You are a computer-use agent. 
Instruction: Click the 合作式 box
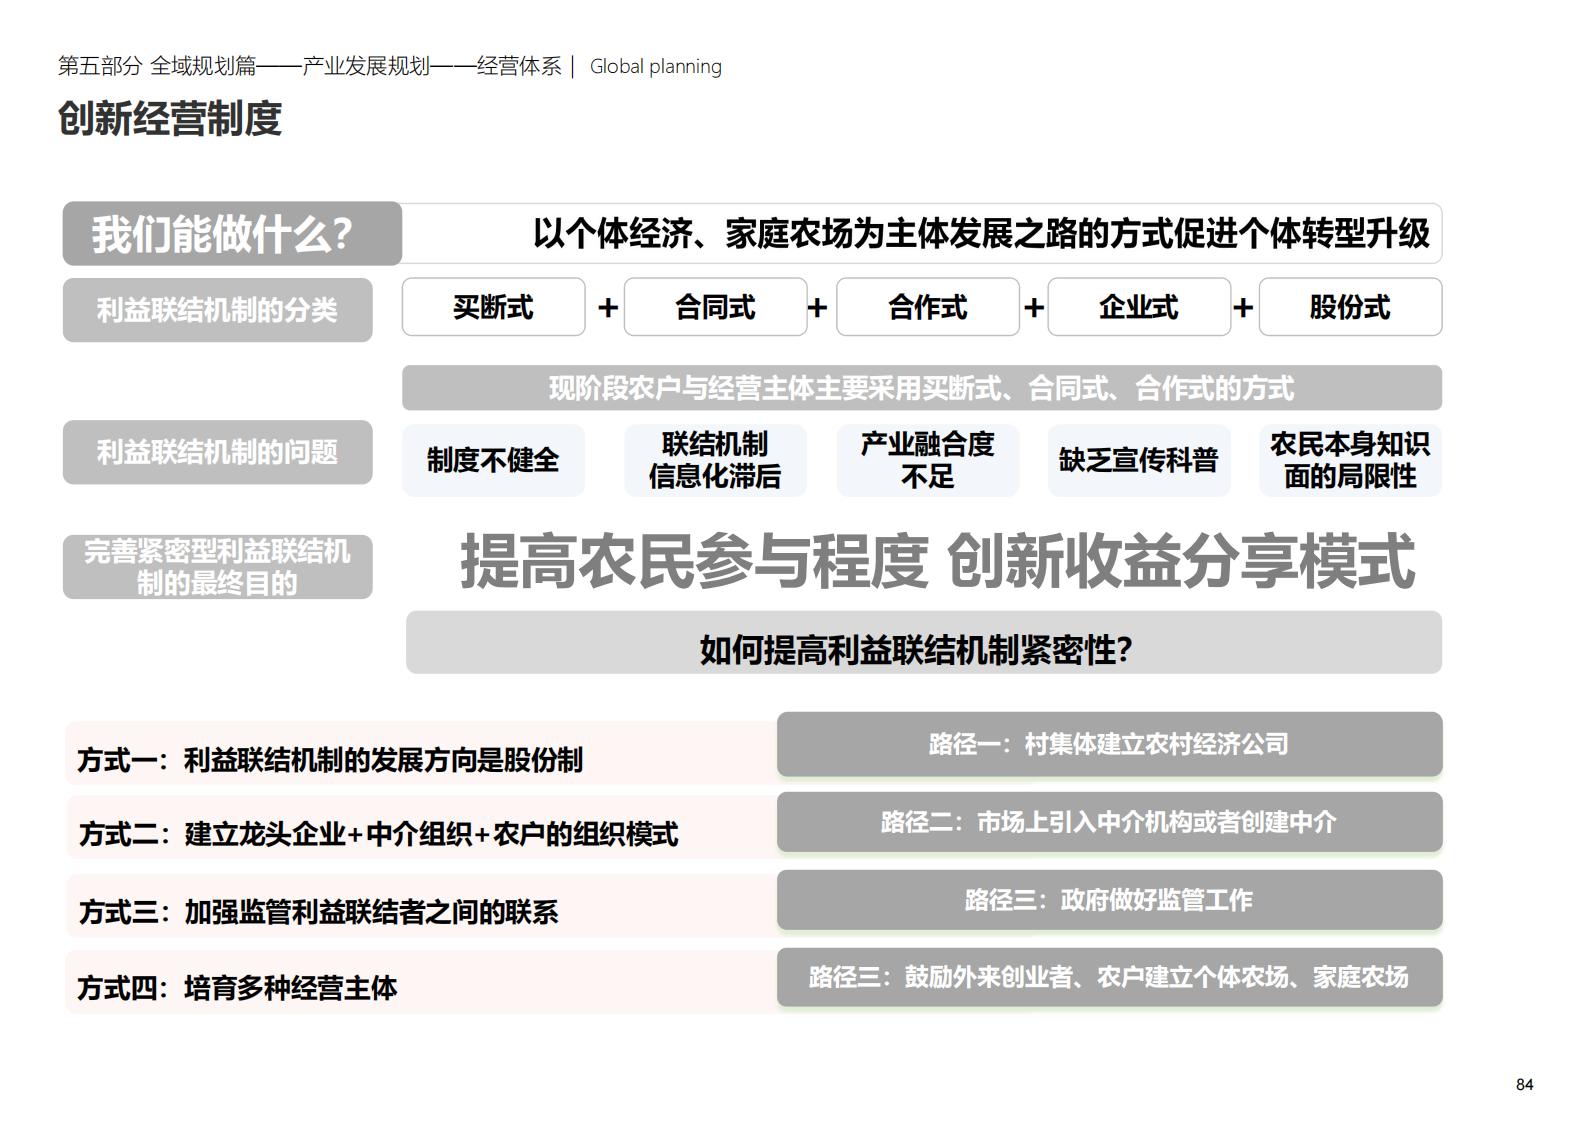(x=927, y=307)
